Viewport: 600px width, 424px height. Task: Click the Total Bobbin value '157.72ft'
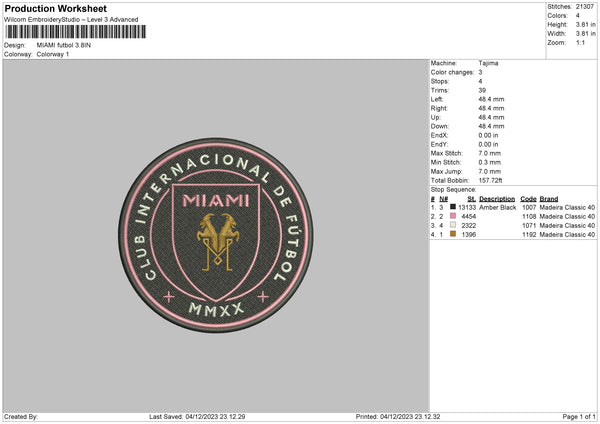pyautogui.click(x=491, y=180)
